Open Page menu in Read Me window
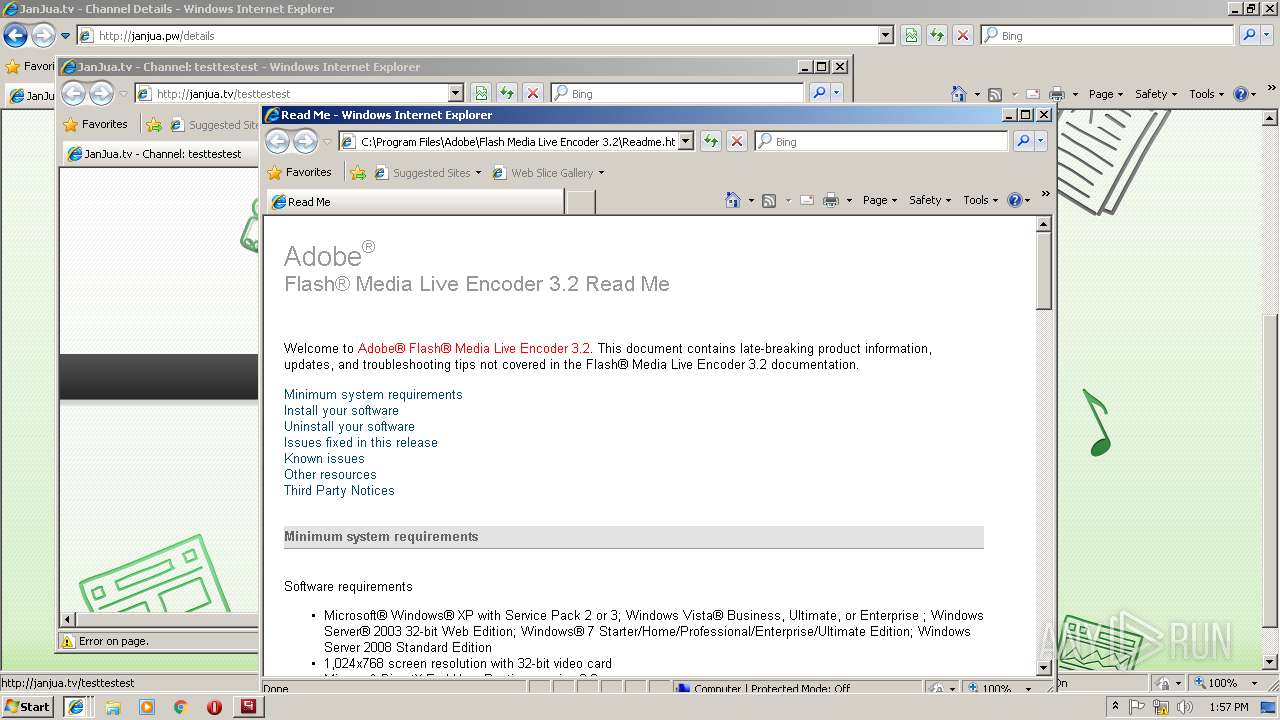 (x=880, y=200)
